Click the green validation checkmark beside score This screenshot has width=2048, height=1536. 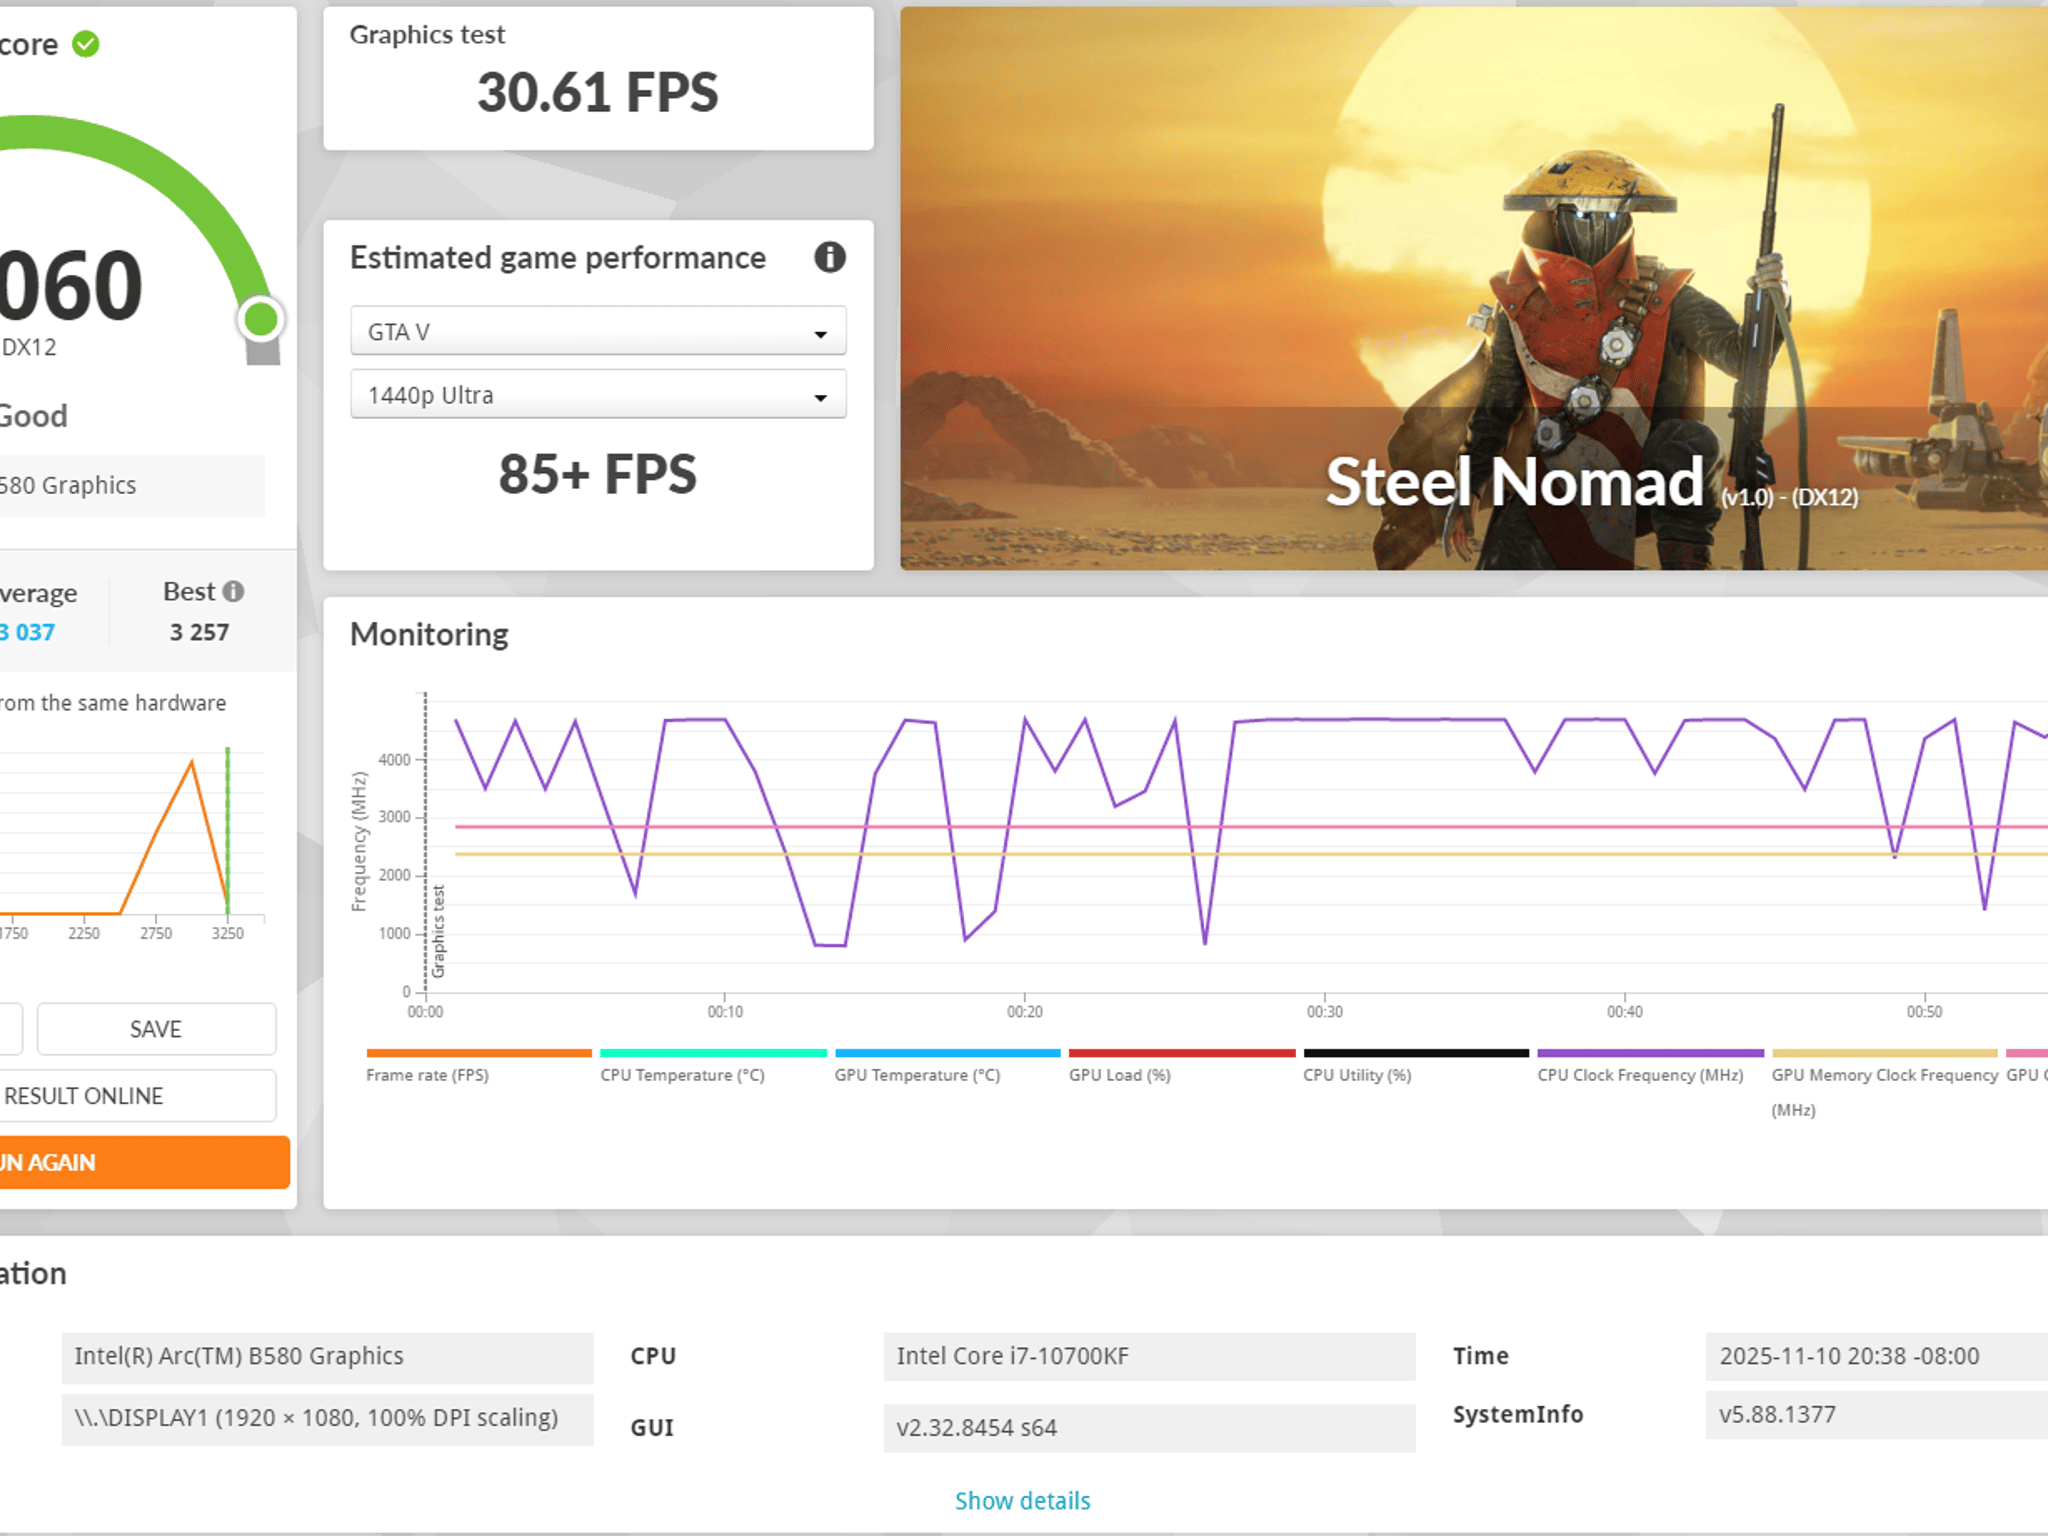click(86, 44)
